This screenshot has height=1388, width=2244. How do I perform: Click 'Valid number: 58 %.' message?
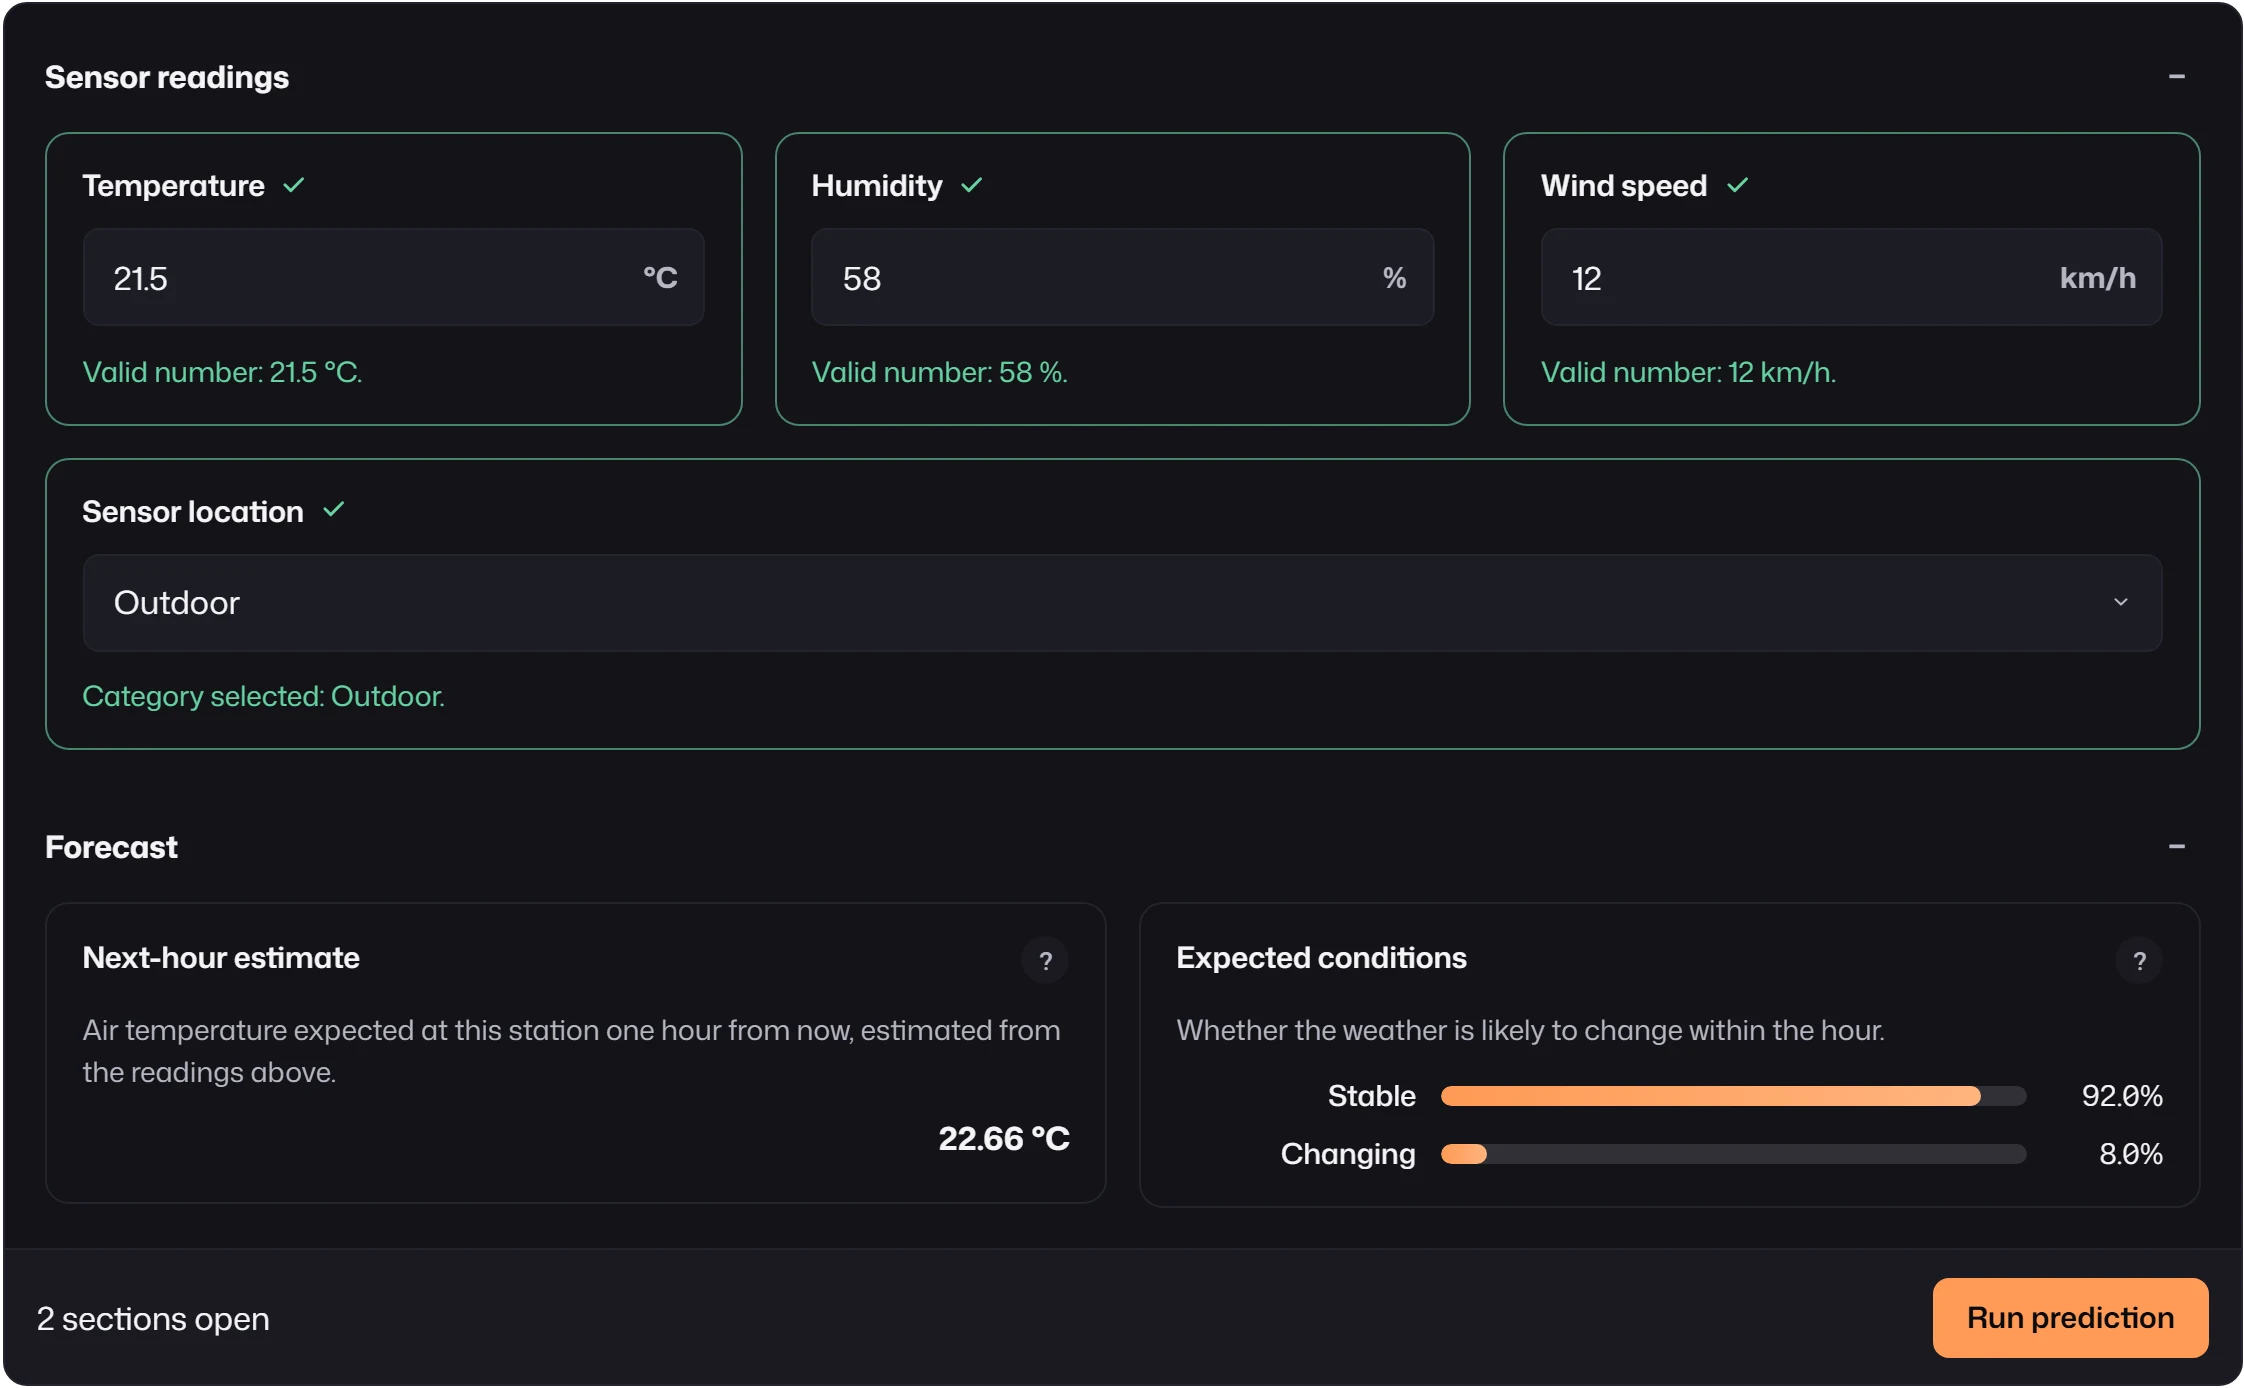[940, 372]
